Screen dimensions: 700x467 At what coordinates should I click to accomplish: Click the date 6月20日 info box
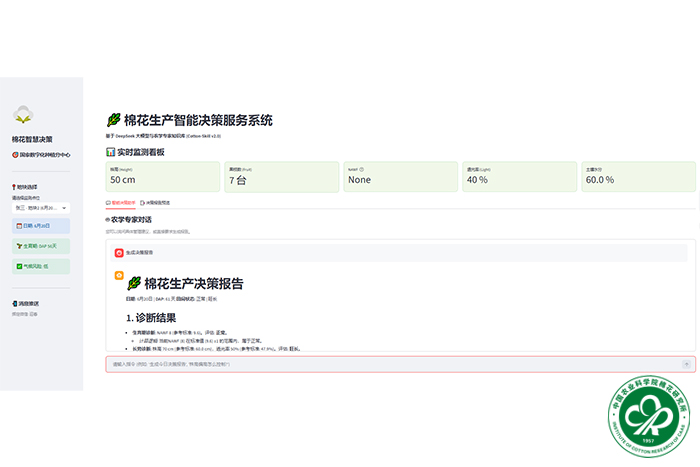tap(41, 226)
